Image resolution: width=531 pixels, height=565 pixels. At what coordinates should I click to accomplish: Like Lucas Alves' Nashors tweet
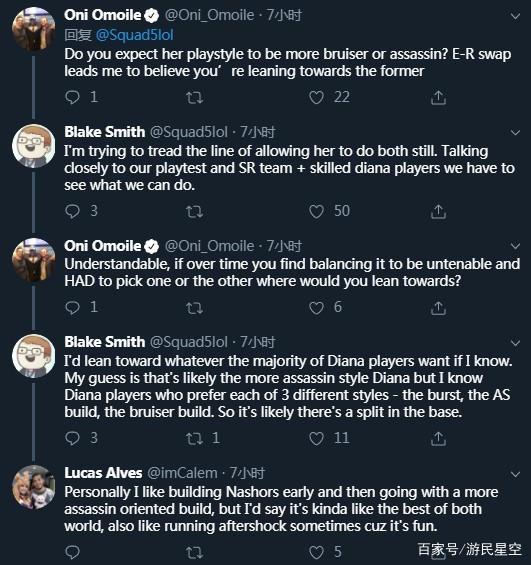click(316, 552)
